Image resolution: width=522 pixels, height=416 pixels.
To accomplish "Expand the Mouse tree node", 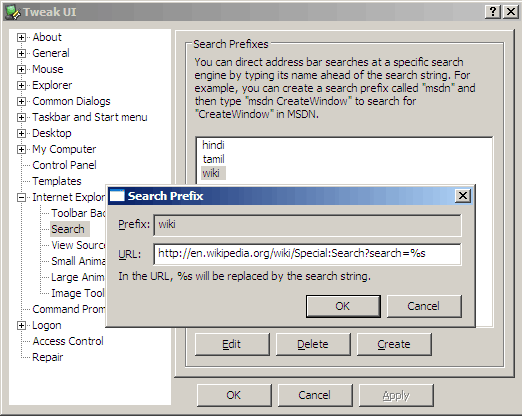I will click(21, 69).
